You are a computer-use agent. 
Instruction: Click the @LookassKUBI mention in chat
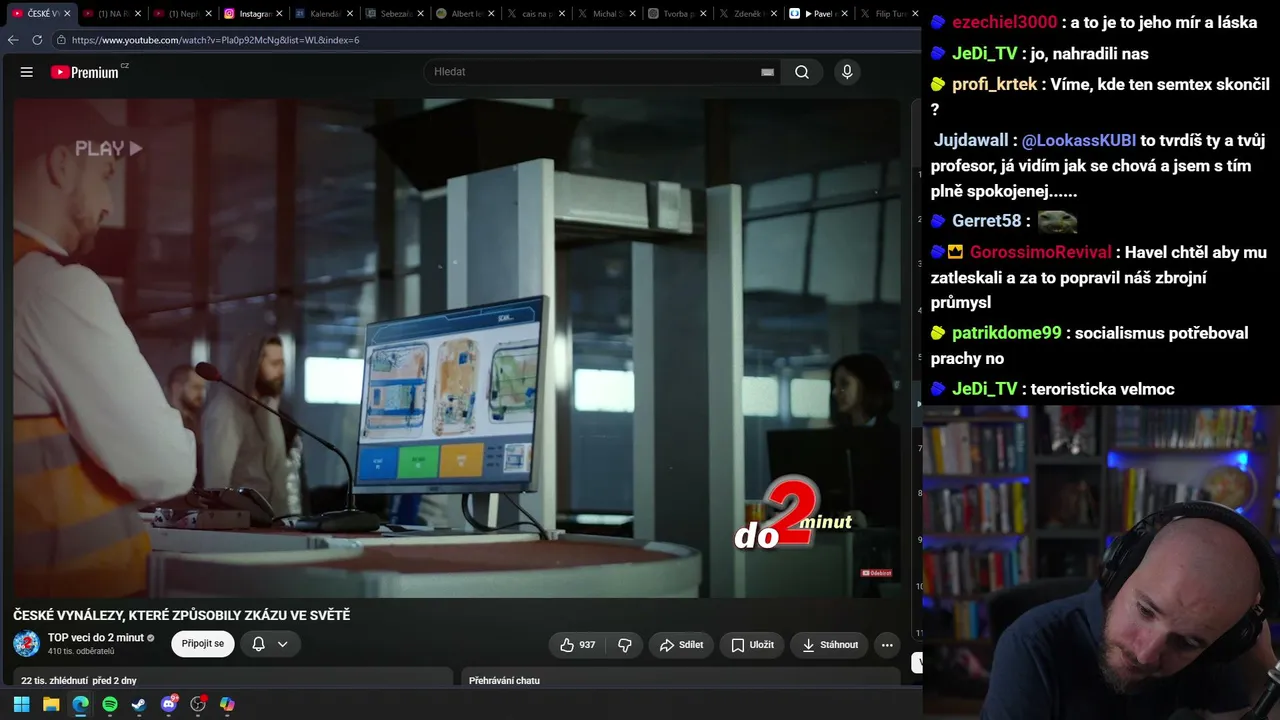coord(1079,141)
